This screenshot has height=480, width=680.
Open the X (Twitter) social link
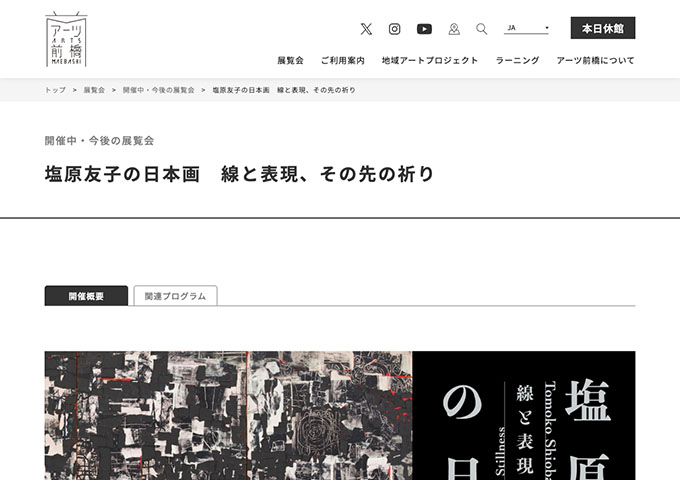click(366, 29)
